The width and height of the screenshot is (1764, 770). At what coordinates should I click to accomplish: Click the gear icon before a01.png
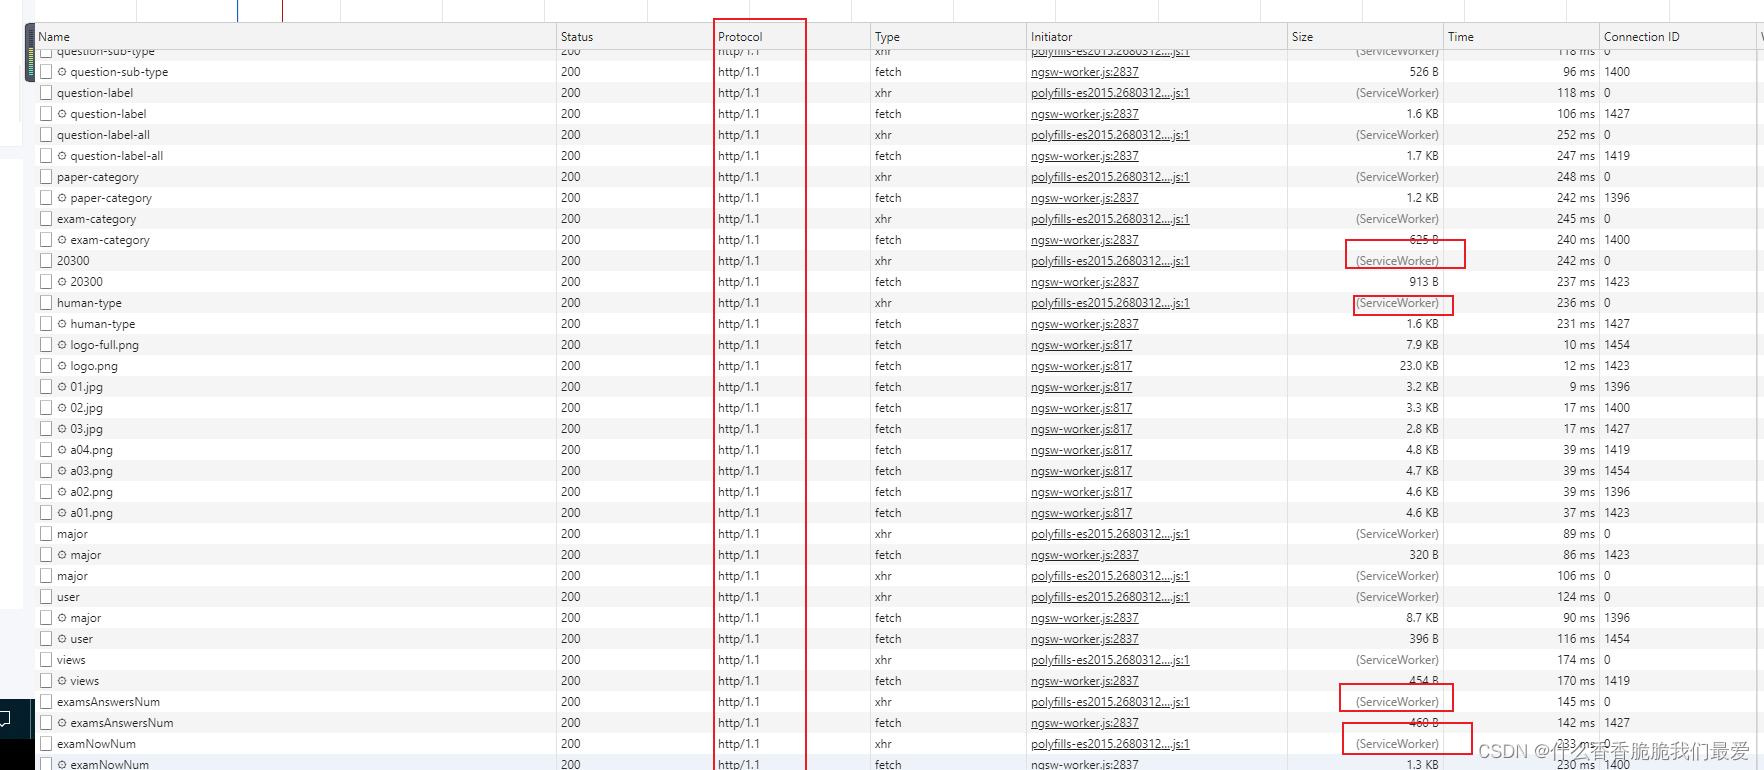coord(62,513)
